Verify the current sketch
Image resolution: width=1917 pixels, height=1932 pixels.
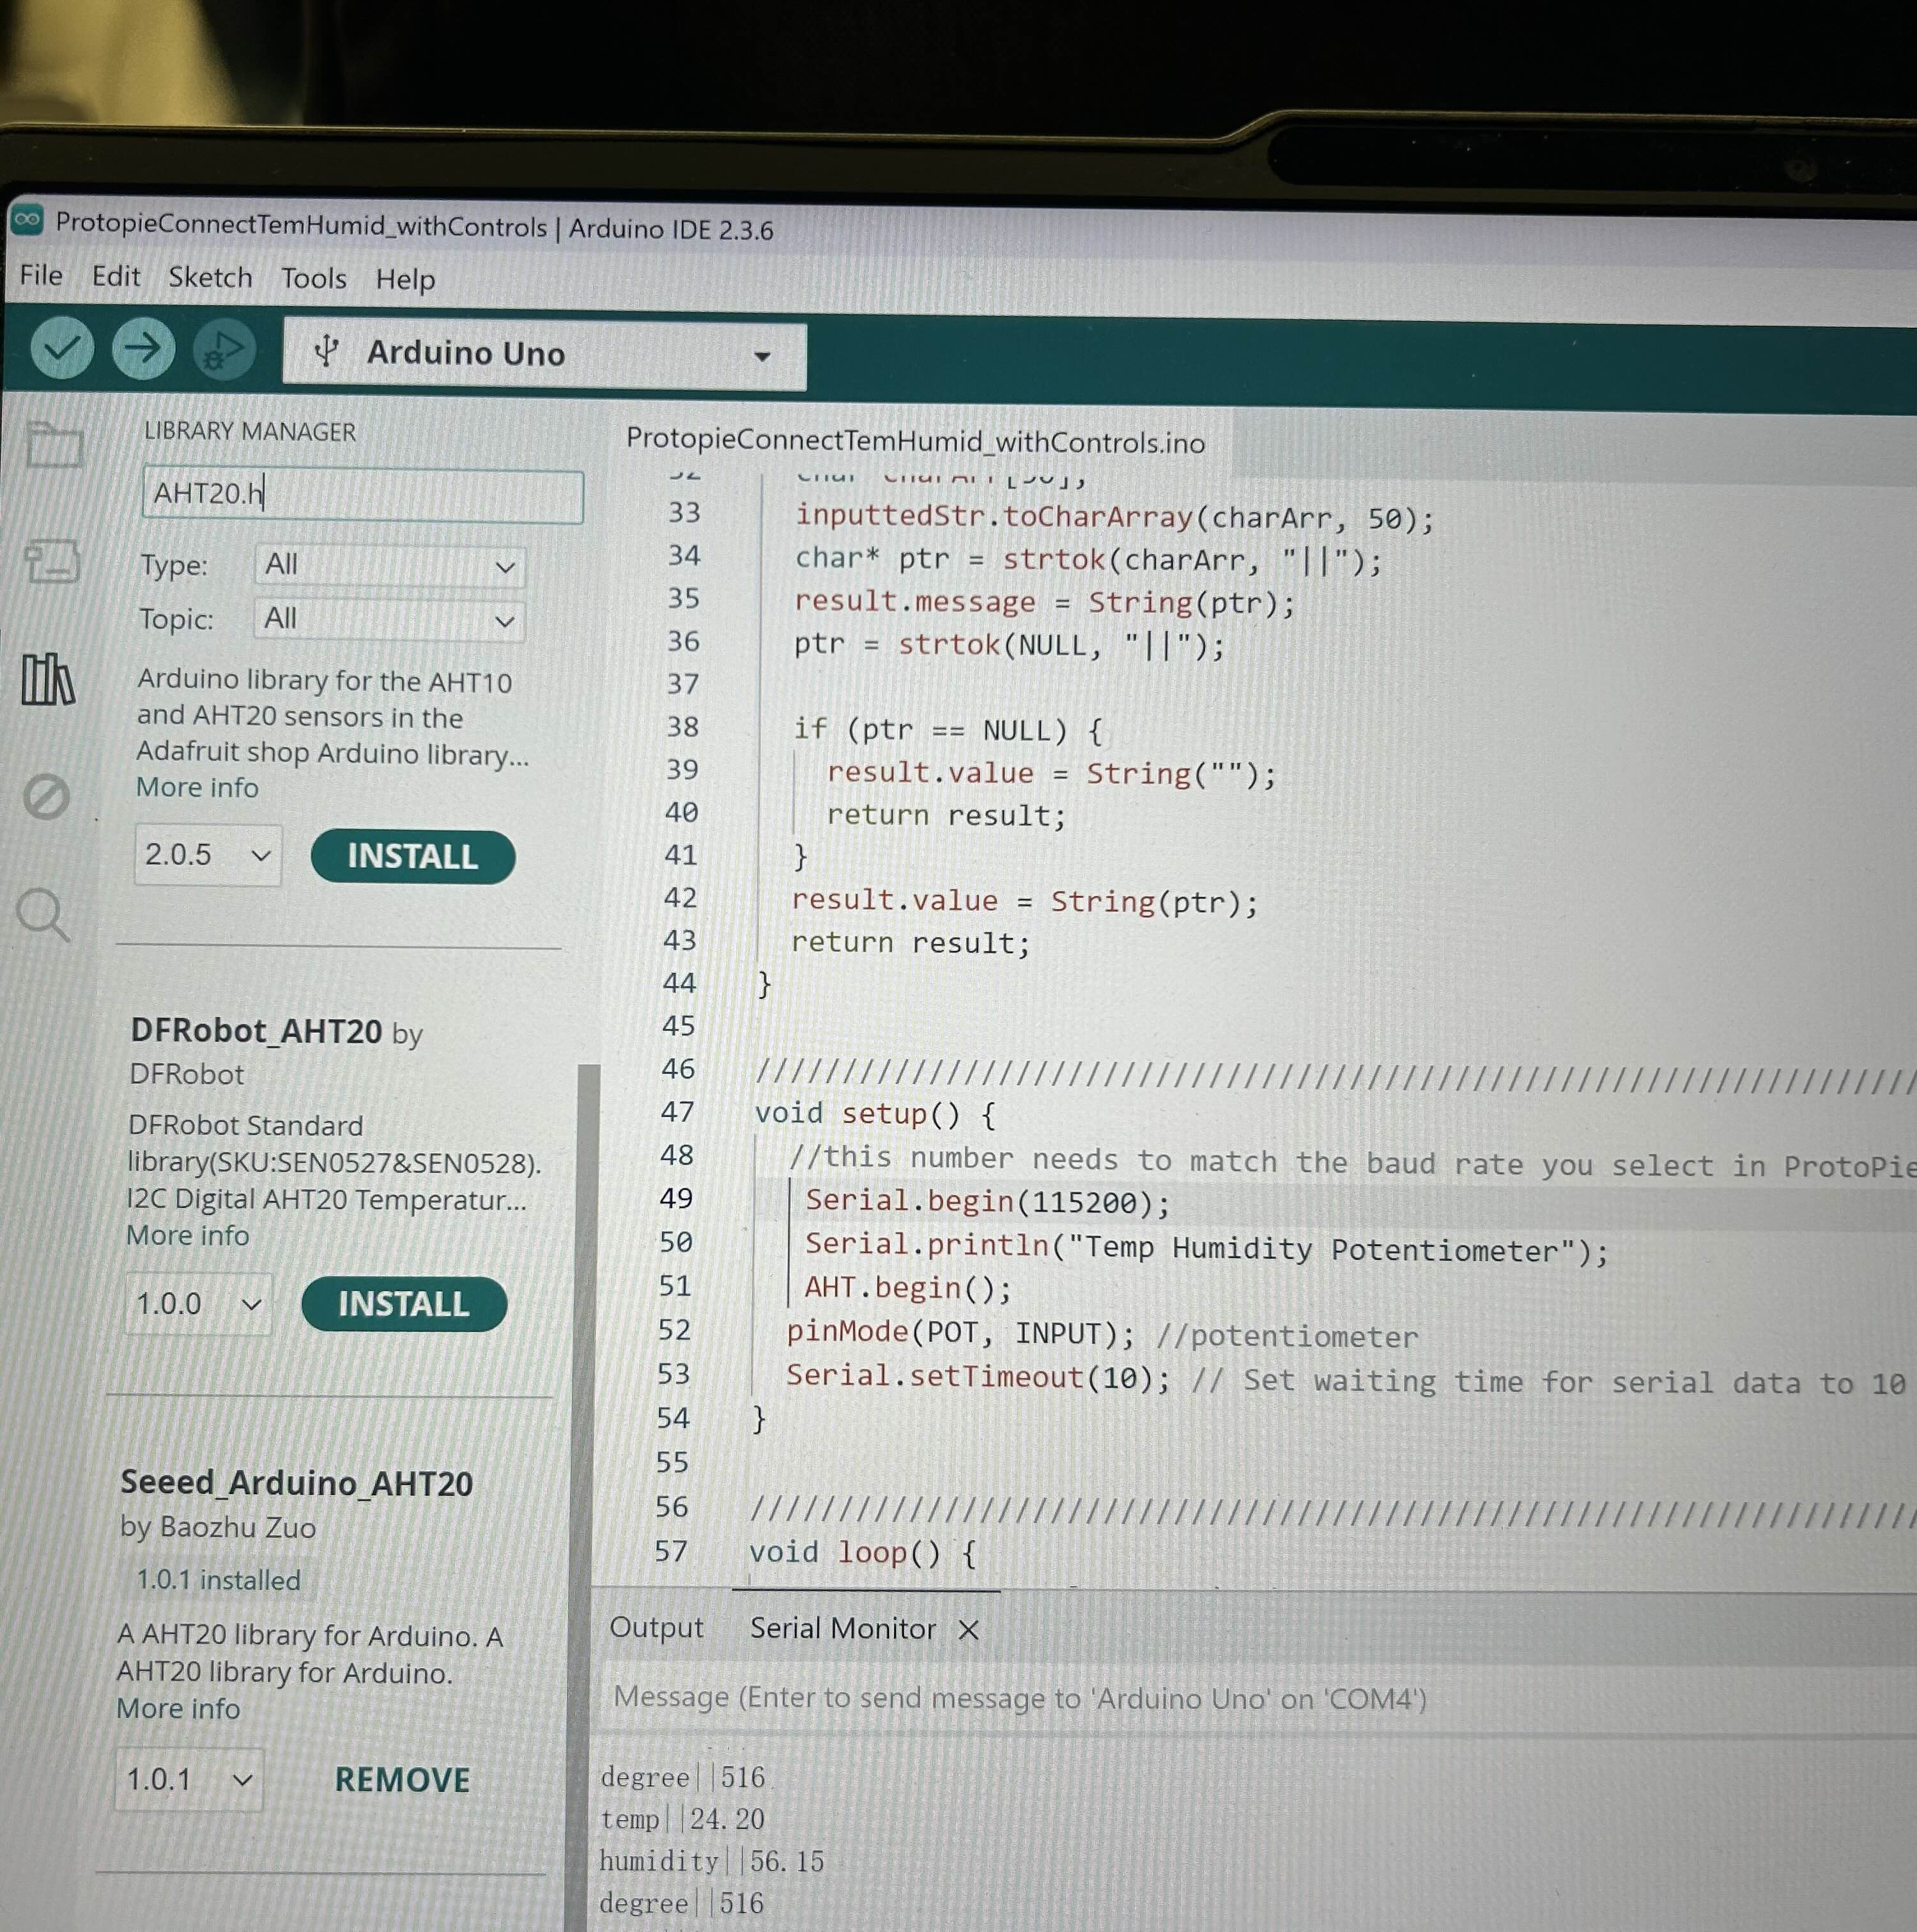[x=61, y=348]
